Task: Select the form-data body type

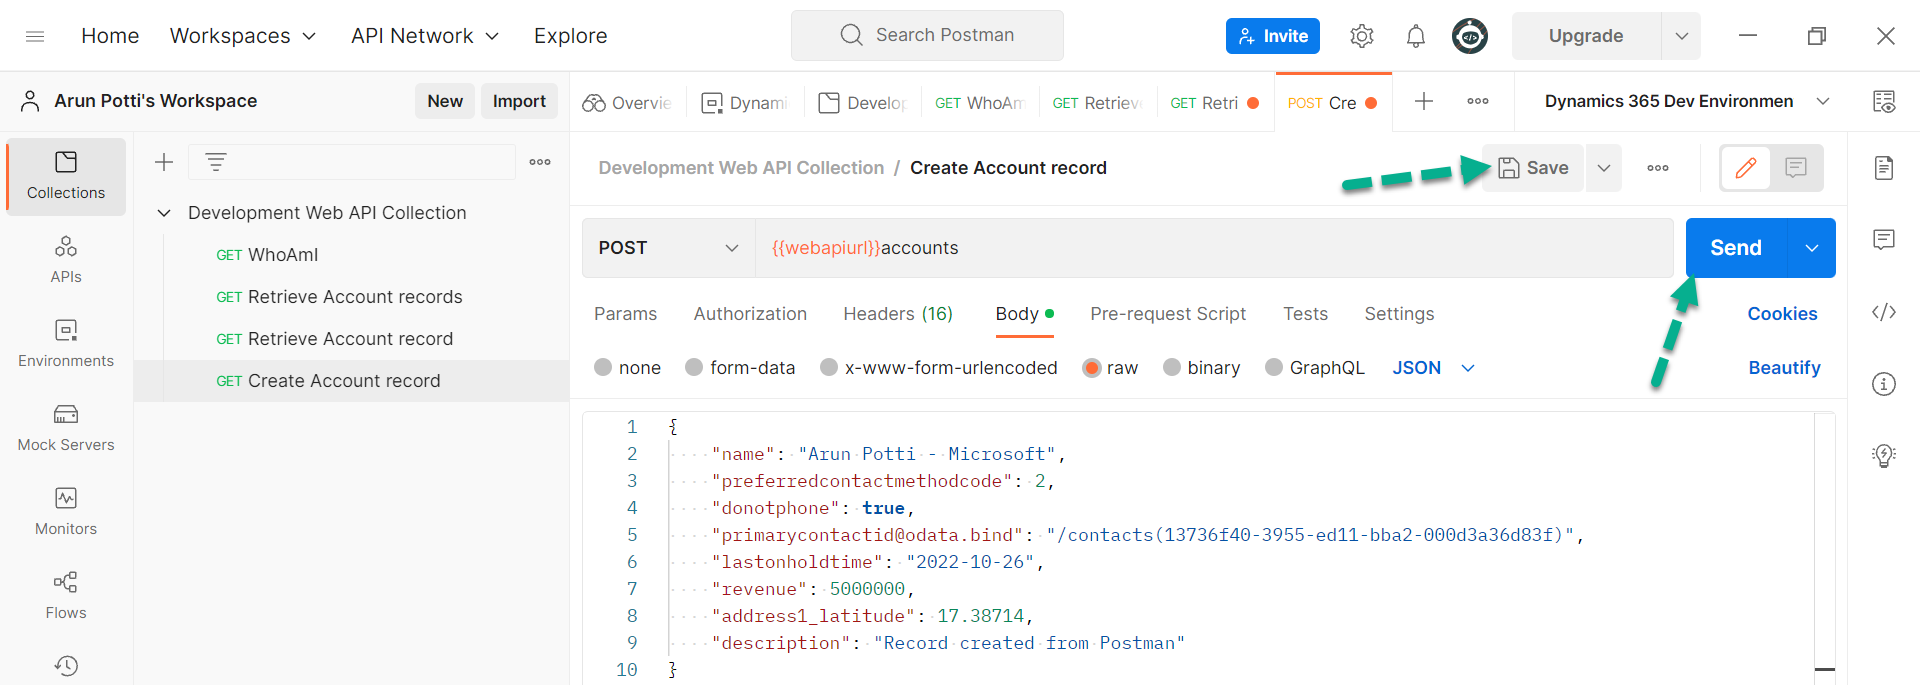Action: [x=694, y=367]
